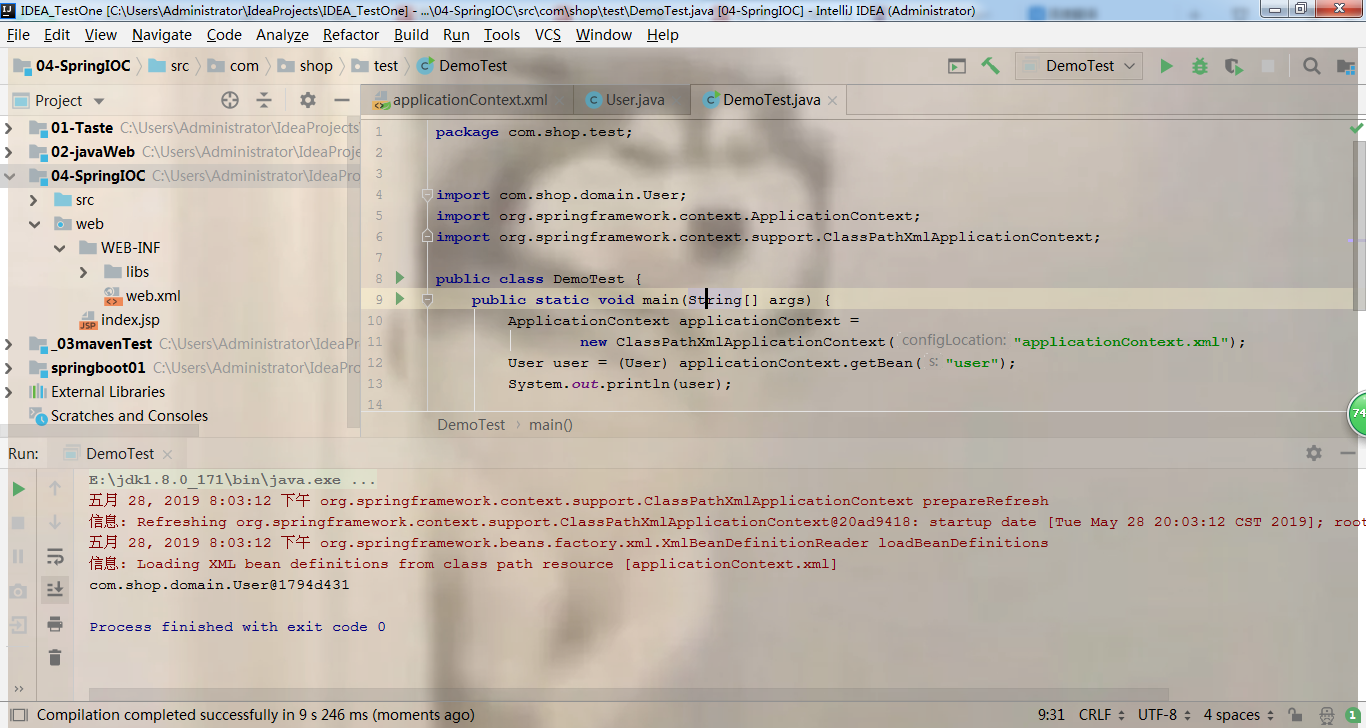The width and height of the screenshot is (1366, 728).
Task: Debug DemoTest with the bug icon
Action: tap(1199, 65)
